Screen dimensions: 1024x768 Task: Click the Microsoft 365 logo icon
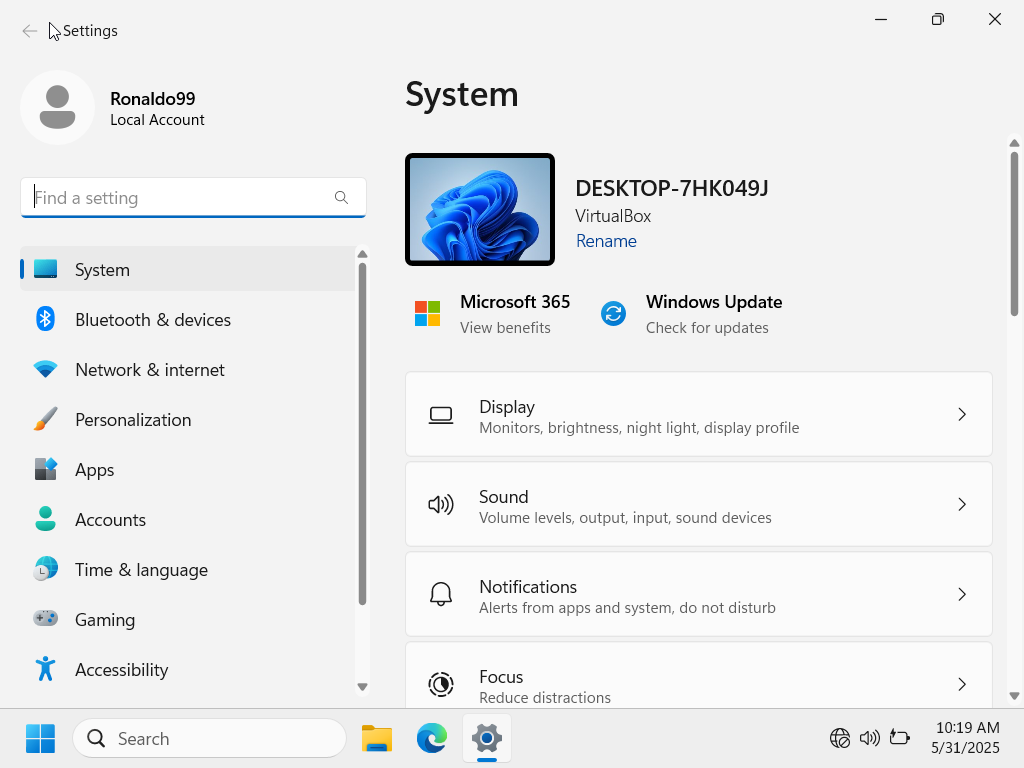point(427,313)
